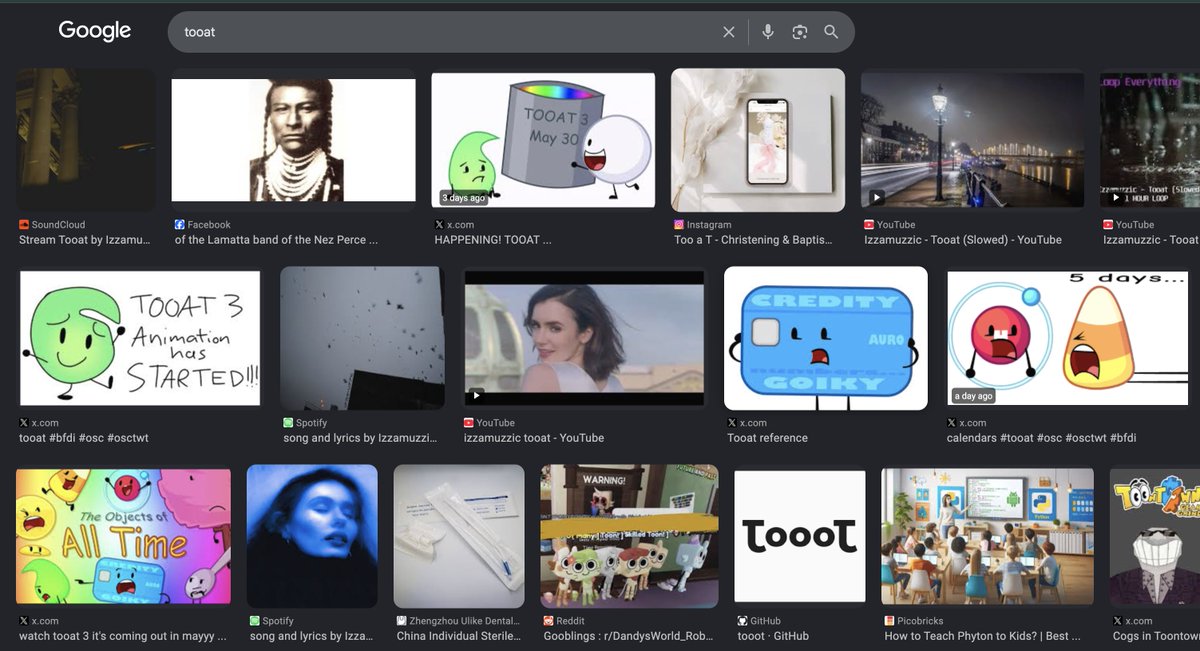Open 'HAPPENING! TOOAT ...' result link
The width and height of the screenshot is (1200, 651).
coord(493,240)
